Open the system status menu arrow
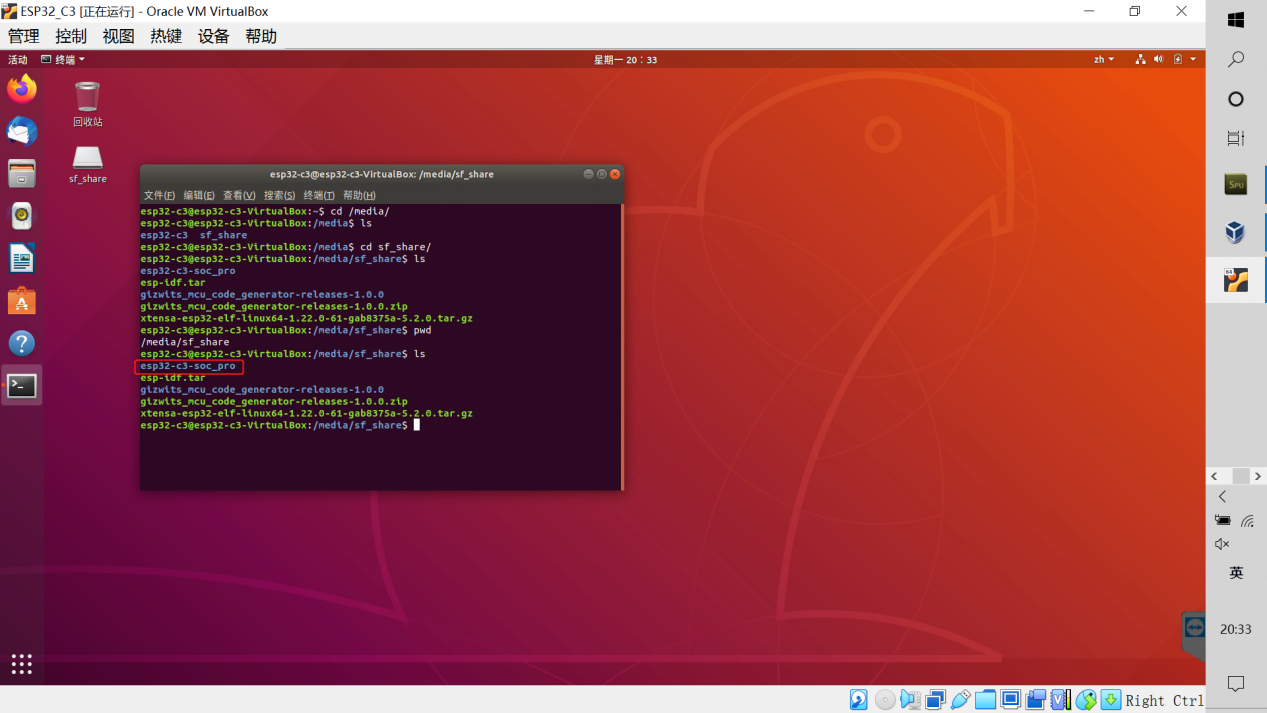 click(x=1193, y=60)
